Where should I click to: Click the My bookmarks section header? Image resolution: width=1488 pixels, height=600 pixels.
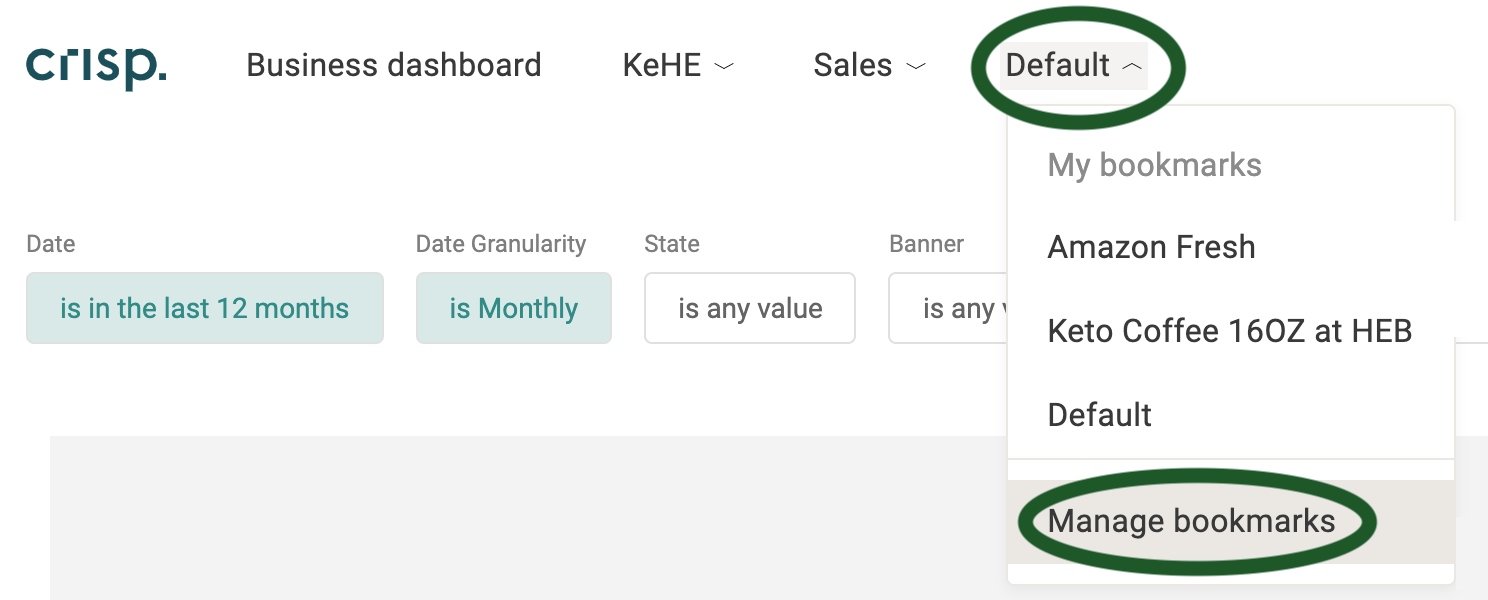[x=1154, y=165]
